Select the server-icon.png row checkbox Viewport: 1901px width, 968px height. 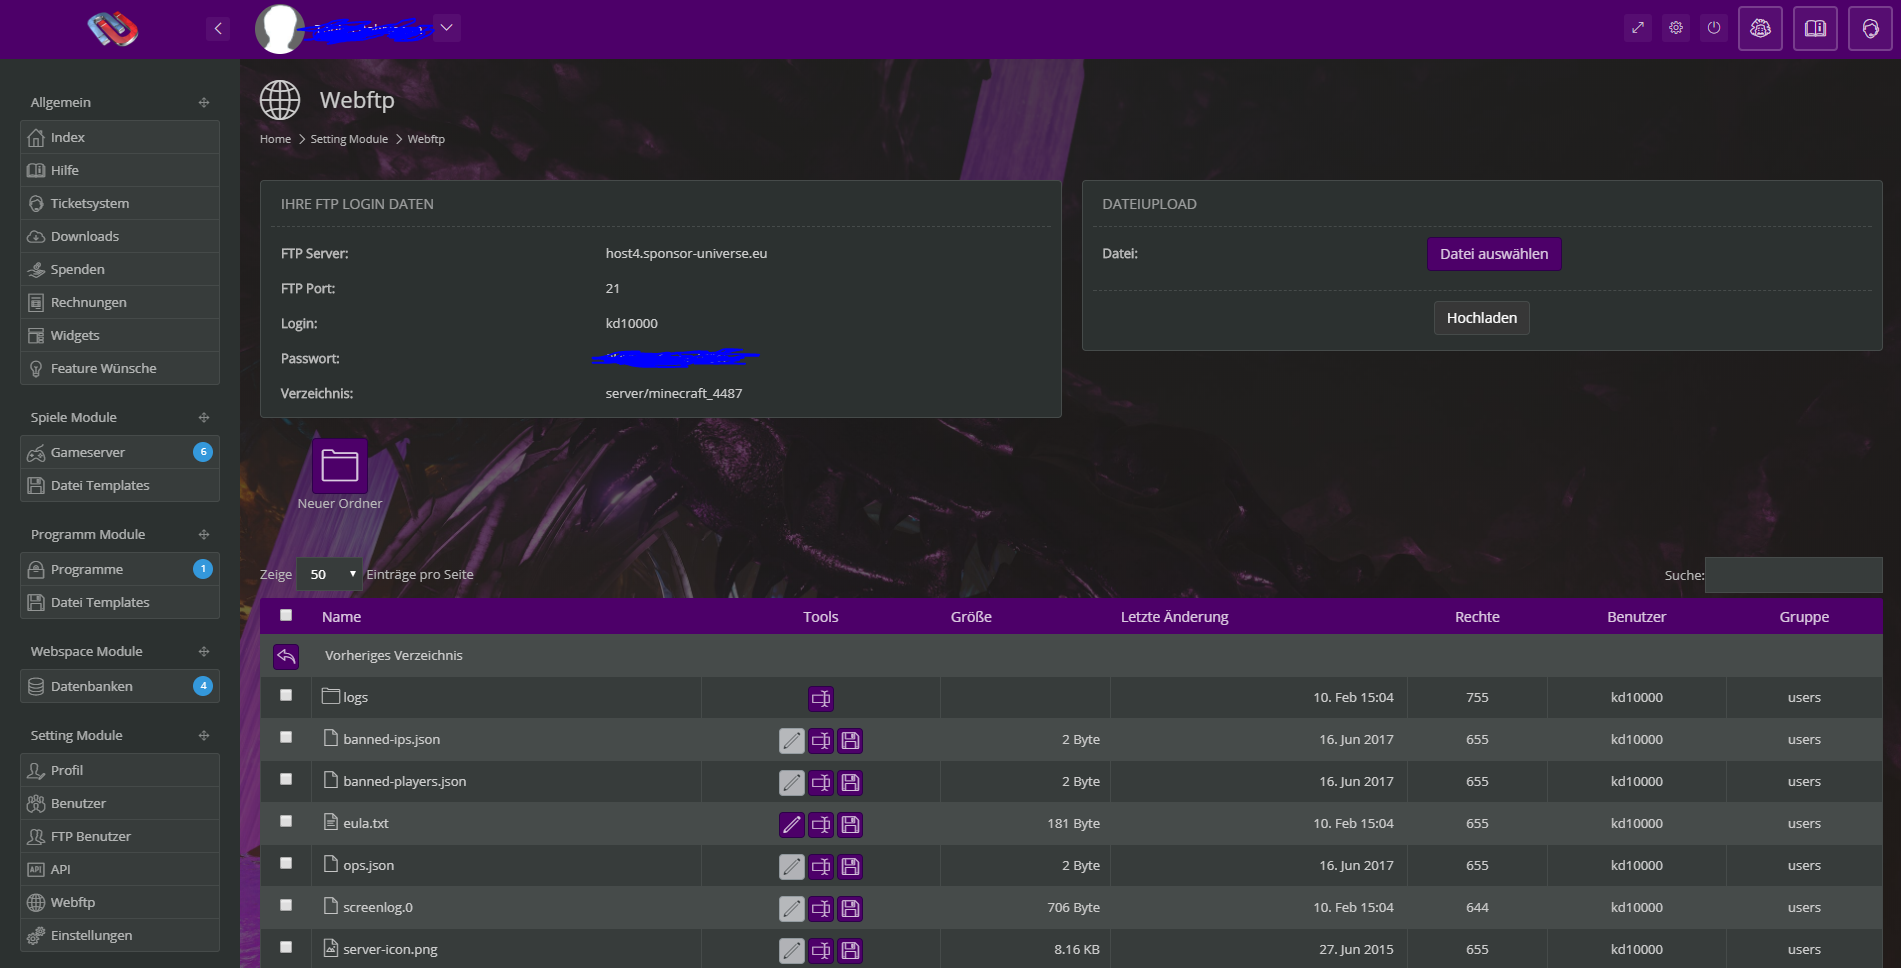click(286, 947)
